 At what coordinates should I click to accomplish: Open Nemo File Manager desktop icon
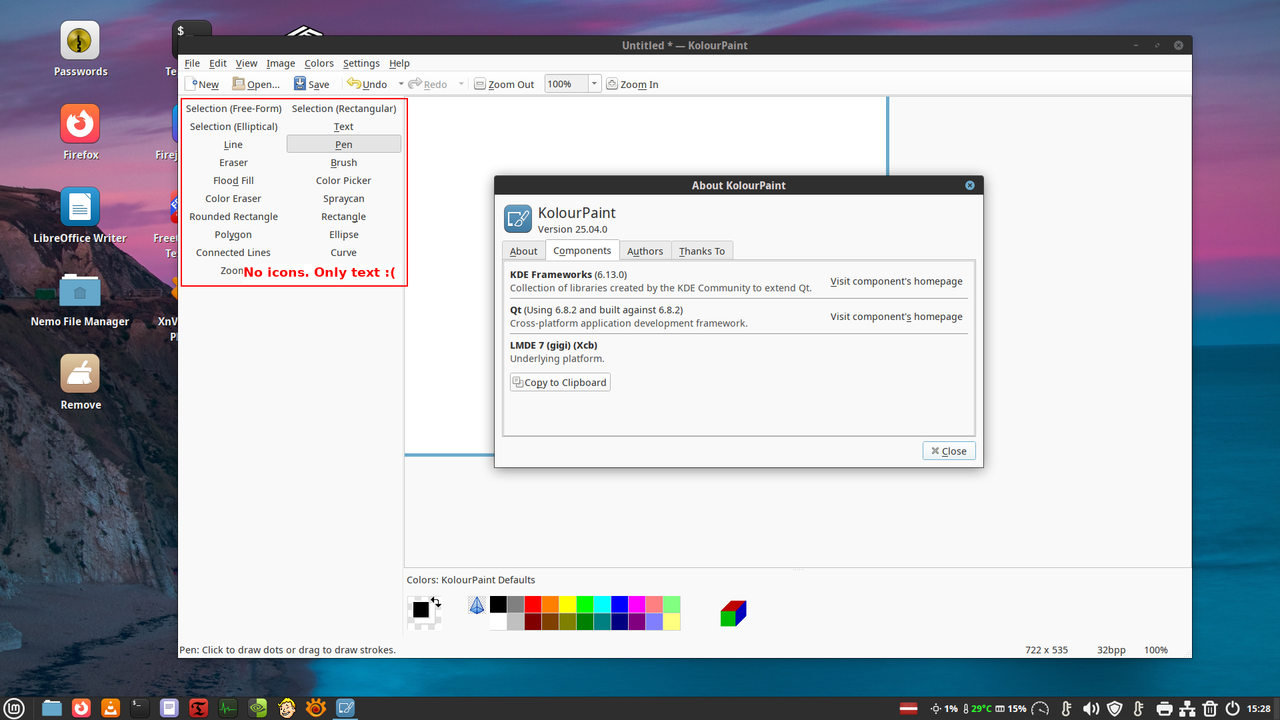(x=80, y=298)
